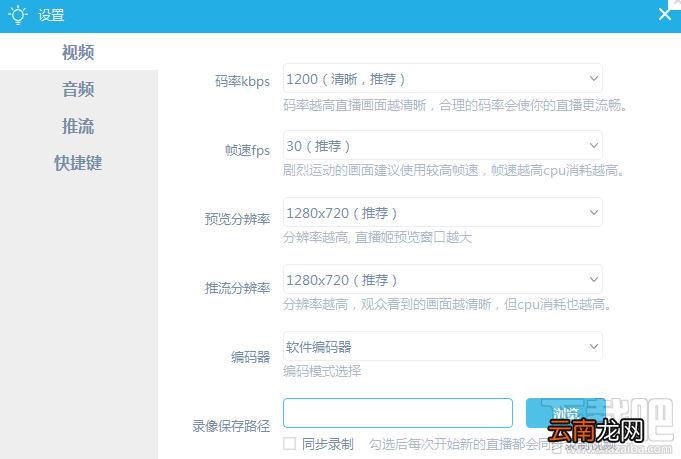
Task: Click the 录像保存路径 label
Action: coord(231,426)
